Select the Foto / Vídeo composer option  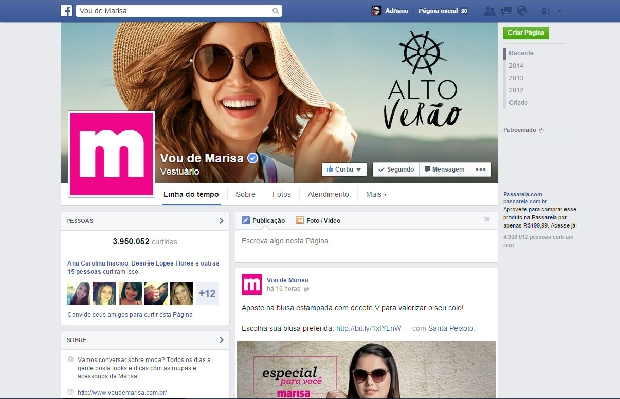point(318,220)
